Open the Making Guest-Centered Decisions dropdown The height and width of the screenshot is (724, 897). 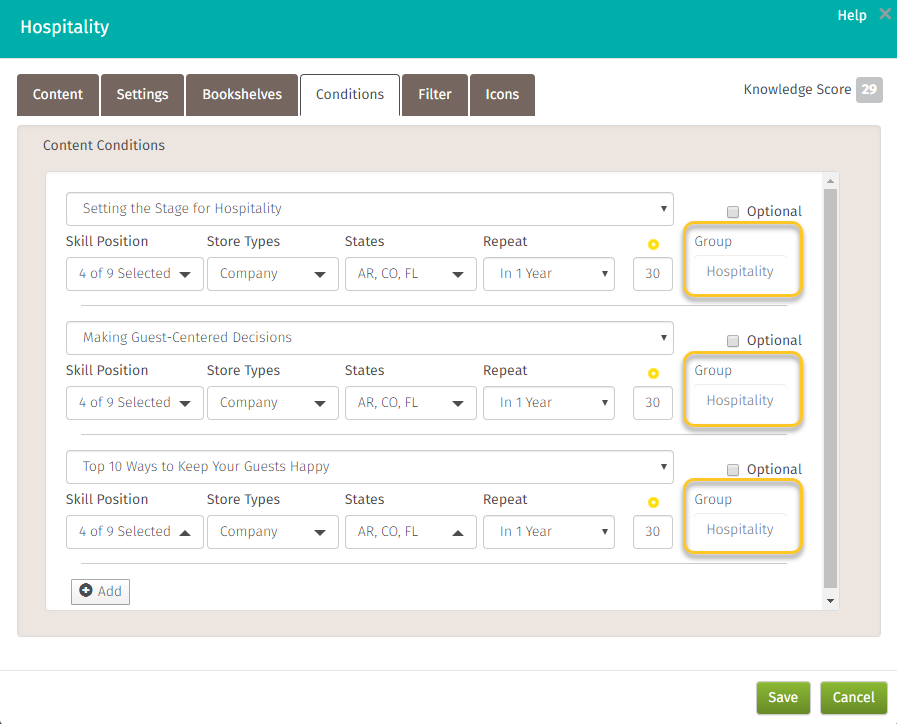(370, 338)
